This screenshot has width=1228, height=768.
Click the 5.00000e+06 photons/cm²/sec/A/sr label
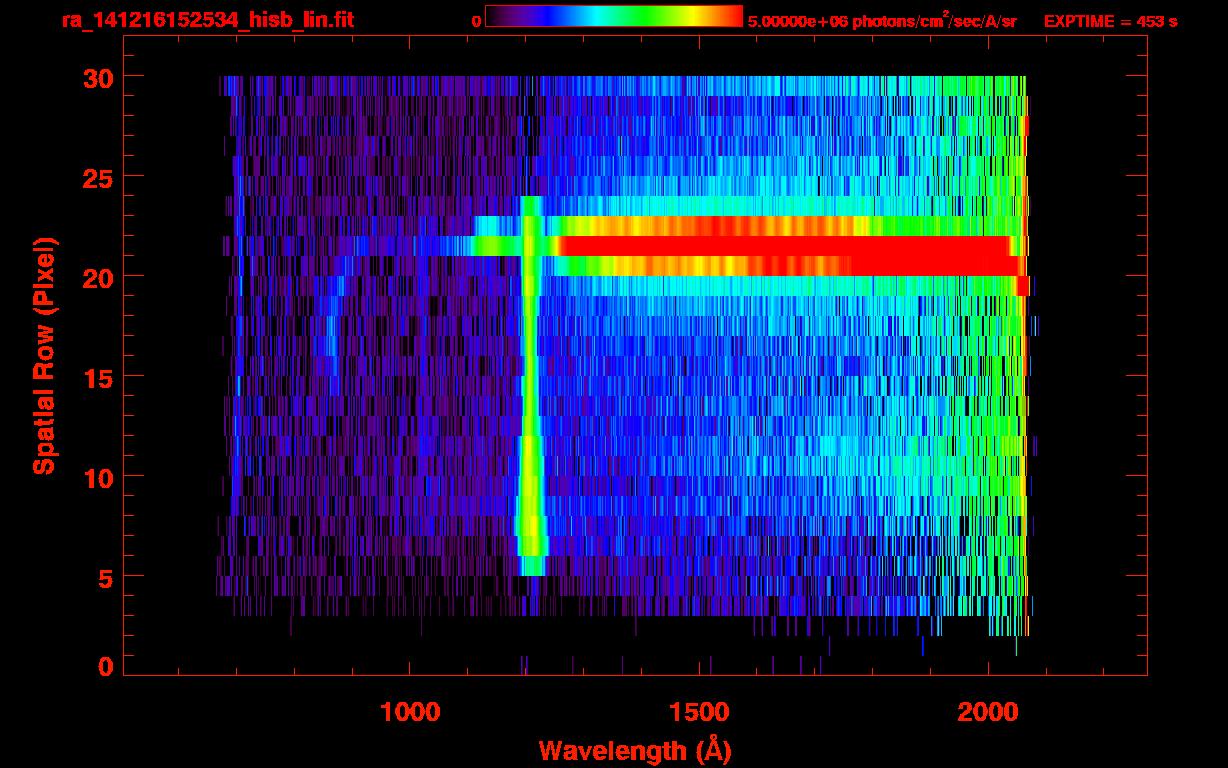[882, 20]
